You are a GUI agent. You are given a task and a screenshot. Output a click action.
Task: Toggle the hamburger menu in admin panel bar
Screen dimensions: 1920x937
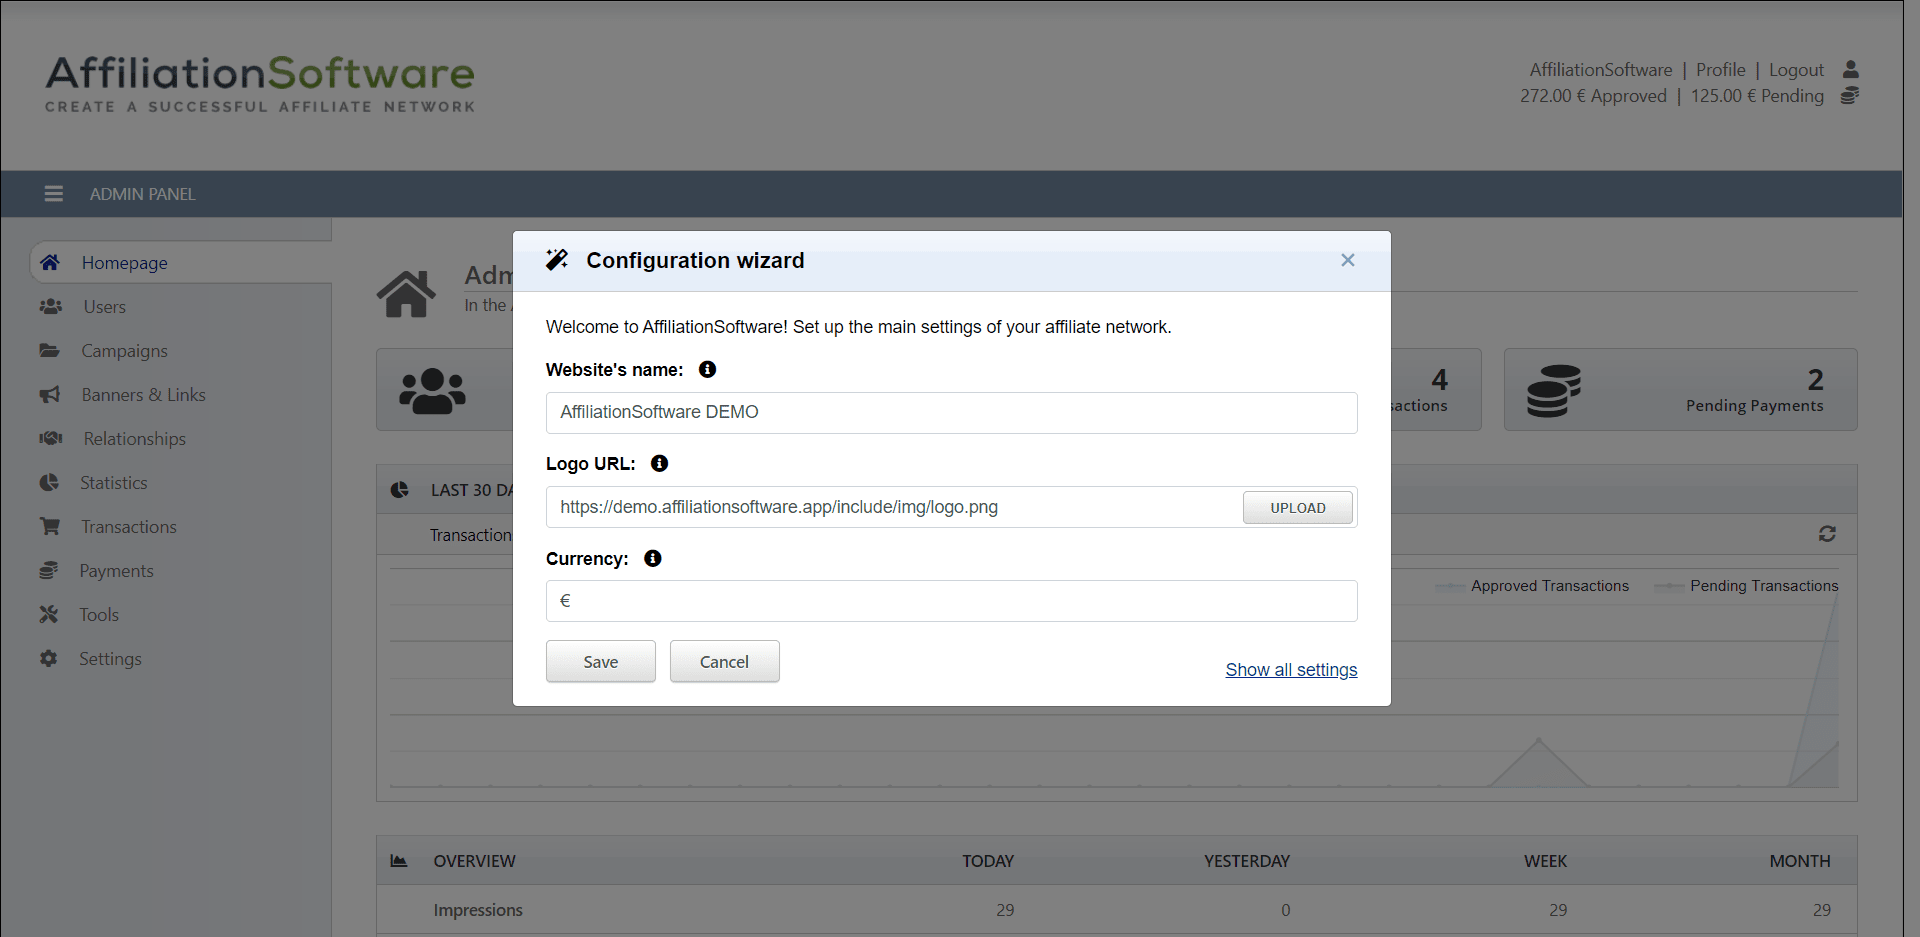(x=54, y=194)
